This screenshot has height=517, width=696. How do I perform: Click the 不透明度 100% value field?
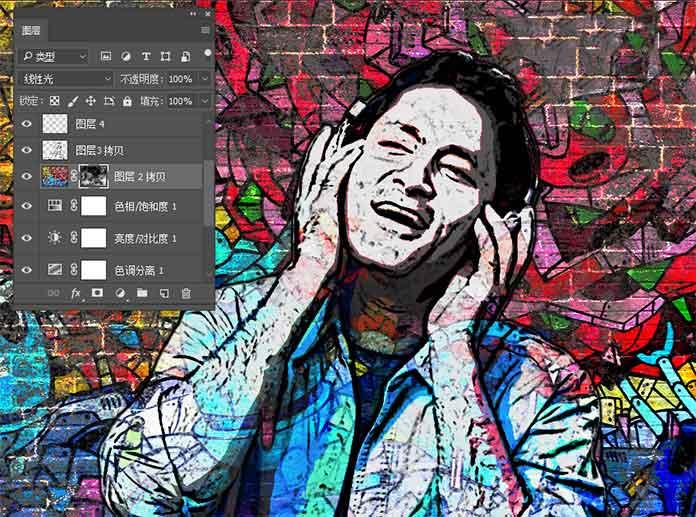(x=180, y=79)
